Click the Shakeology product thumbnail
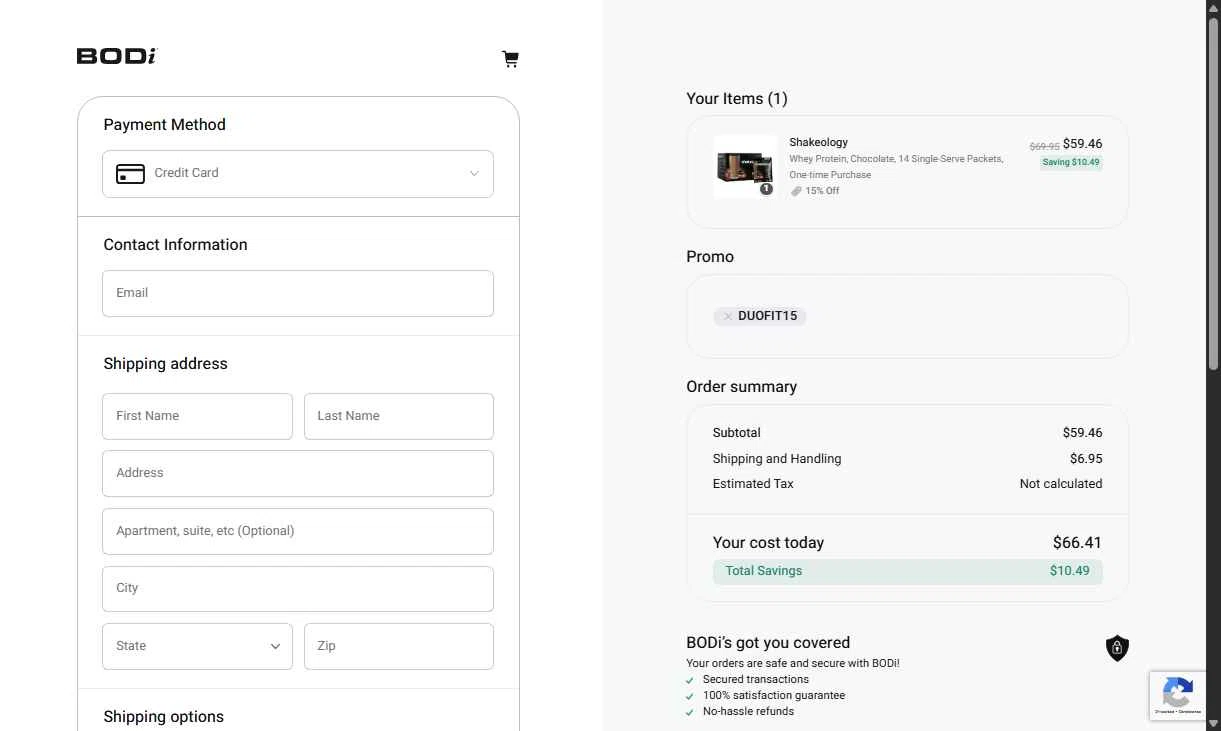1221x731 pixels. pyautogui.click(x=745, y=166)
